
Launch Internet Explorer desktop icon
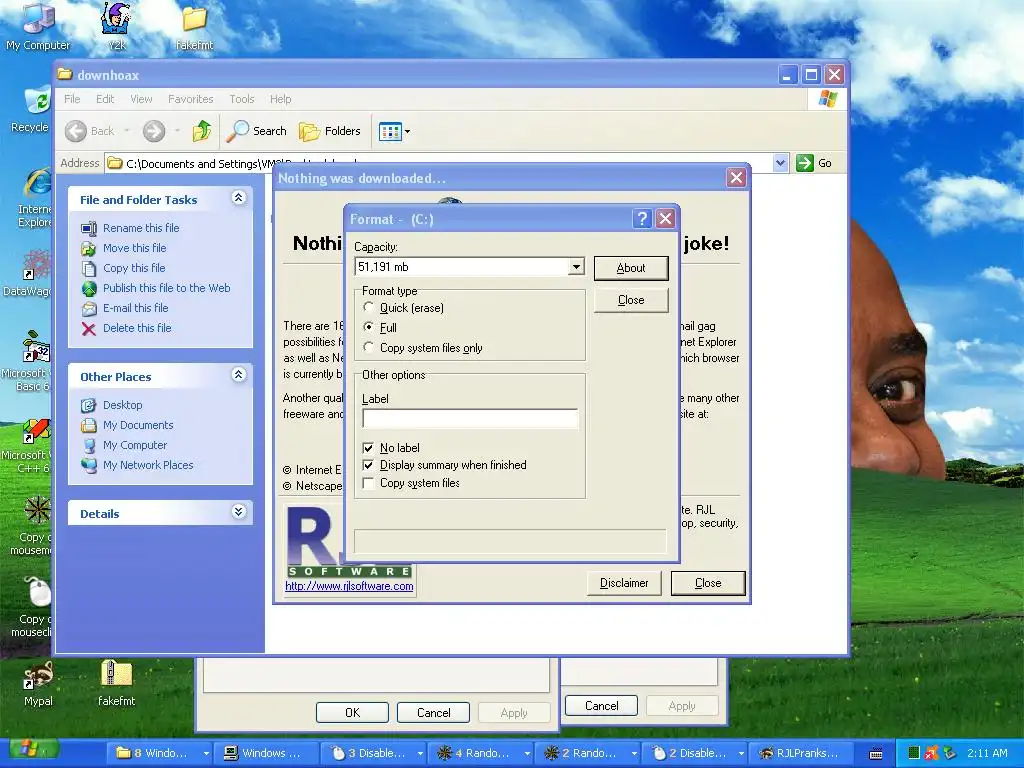point(34,197)
